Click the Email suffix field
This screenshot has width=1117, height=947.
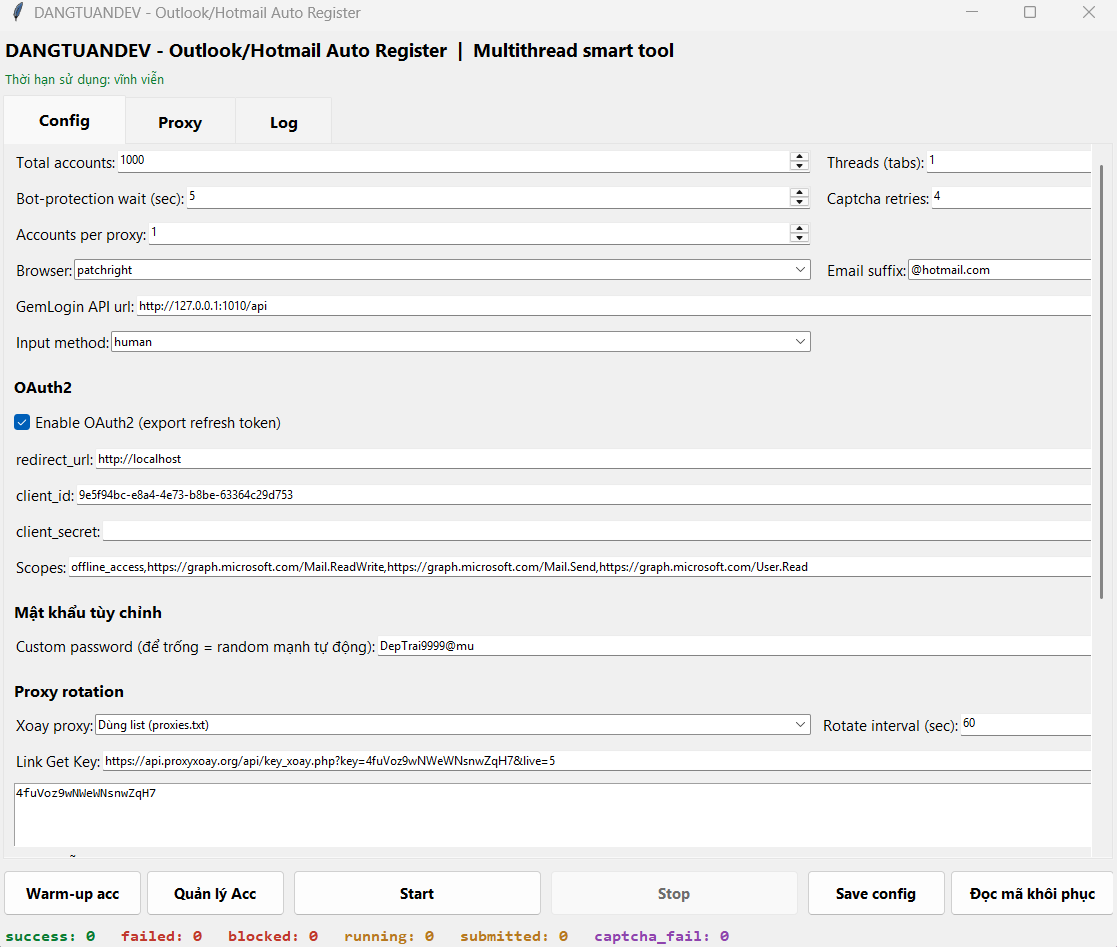pyautogui.click(x=999, y=270)
